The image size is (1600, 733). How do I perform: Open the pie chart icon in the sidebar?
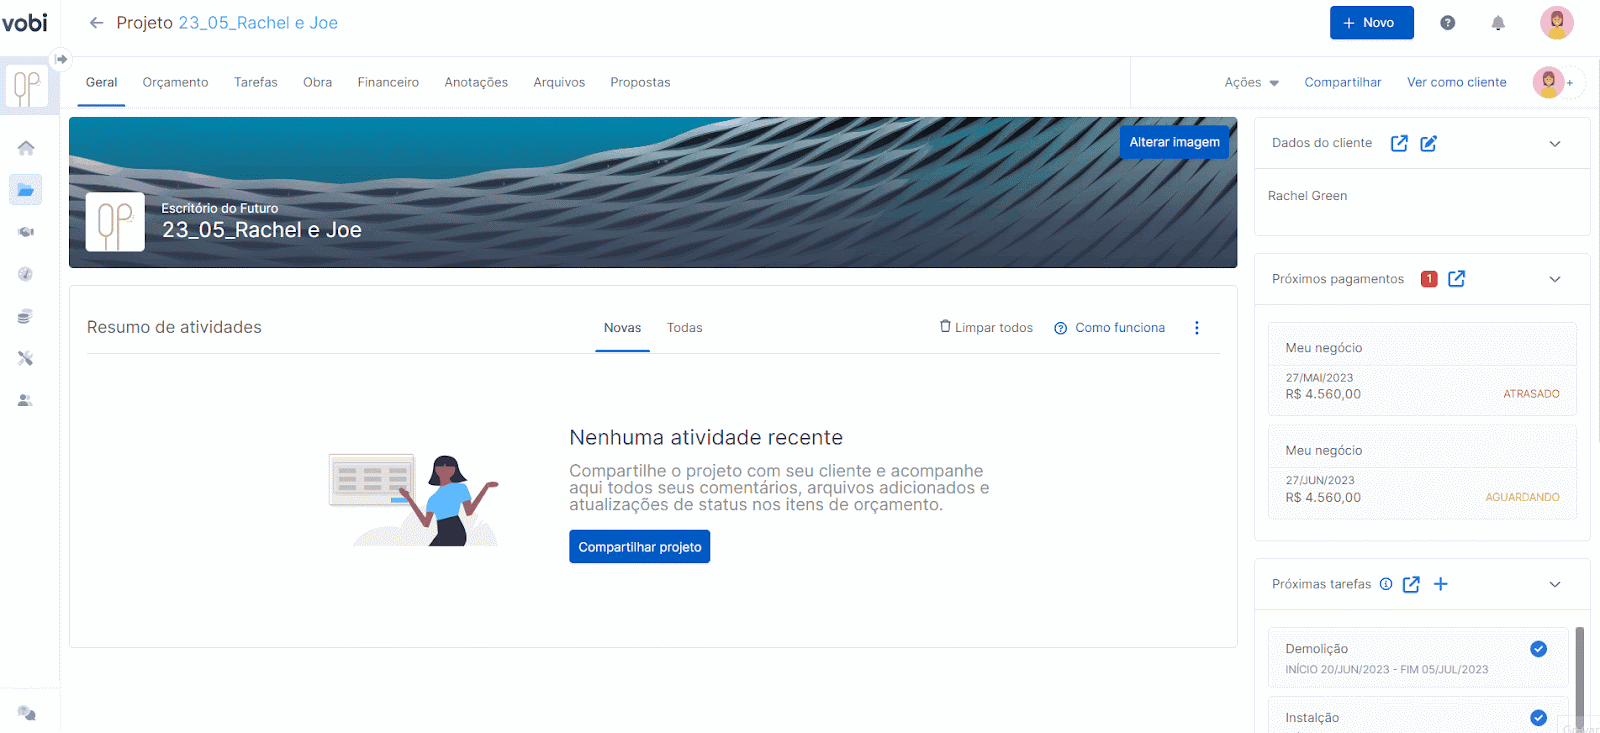[x=26, y=274]
